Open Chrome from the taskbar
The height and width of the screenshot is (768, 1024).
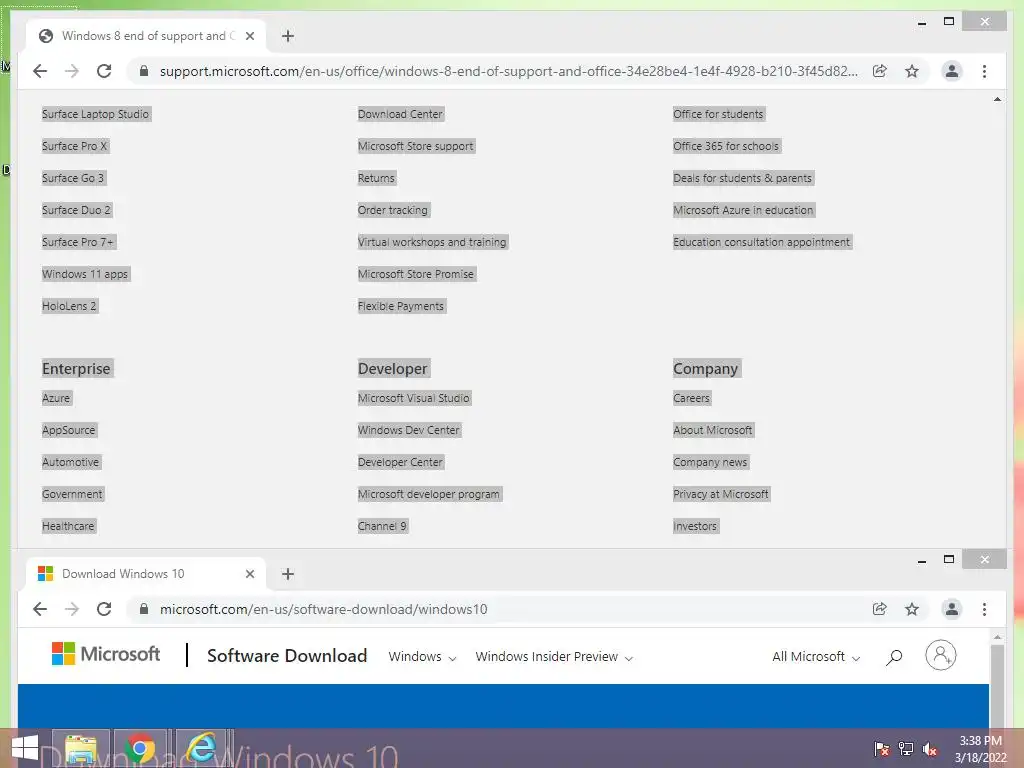tap(140, 749)
